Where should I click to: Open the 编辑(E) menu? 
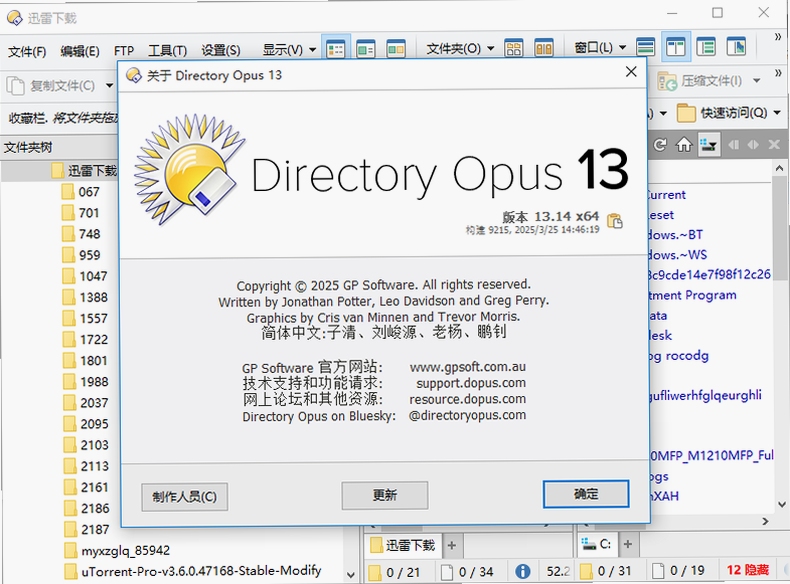80,51
